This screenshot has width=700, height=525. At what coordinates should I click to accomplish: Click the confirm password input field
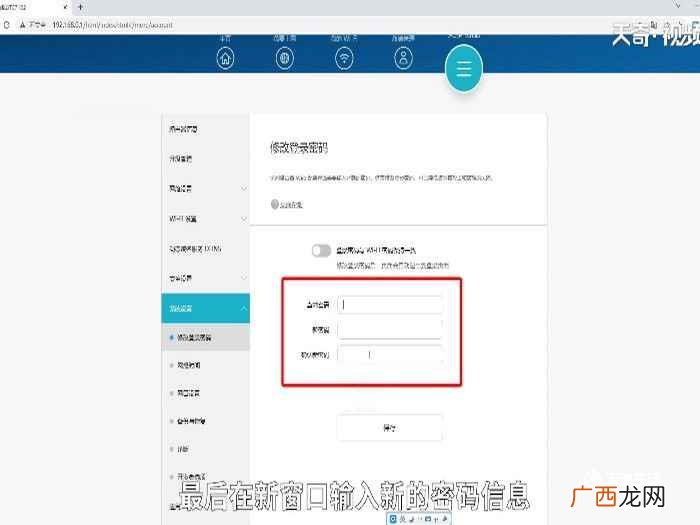(390, 355)
